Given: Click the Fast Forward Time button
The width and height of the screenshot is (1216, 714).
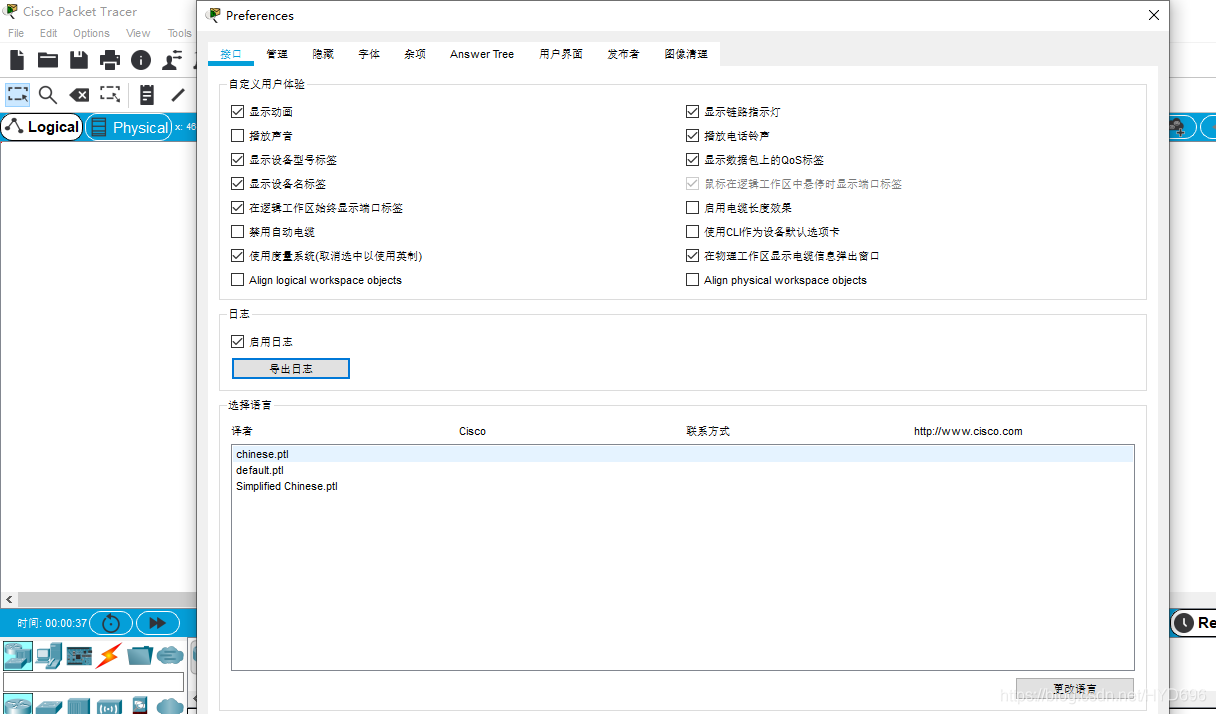Looking at the screenshot, I should [157, 623].
